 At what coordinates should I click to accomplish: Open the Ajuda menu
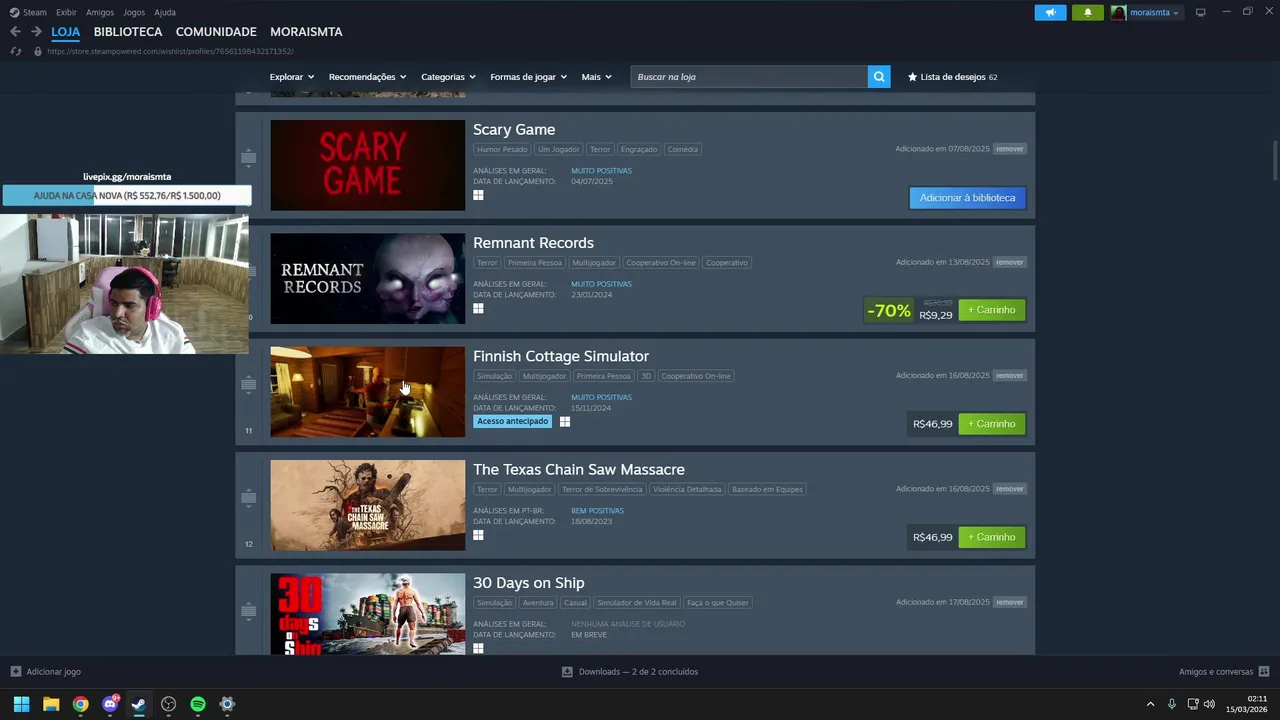(165, 12)
